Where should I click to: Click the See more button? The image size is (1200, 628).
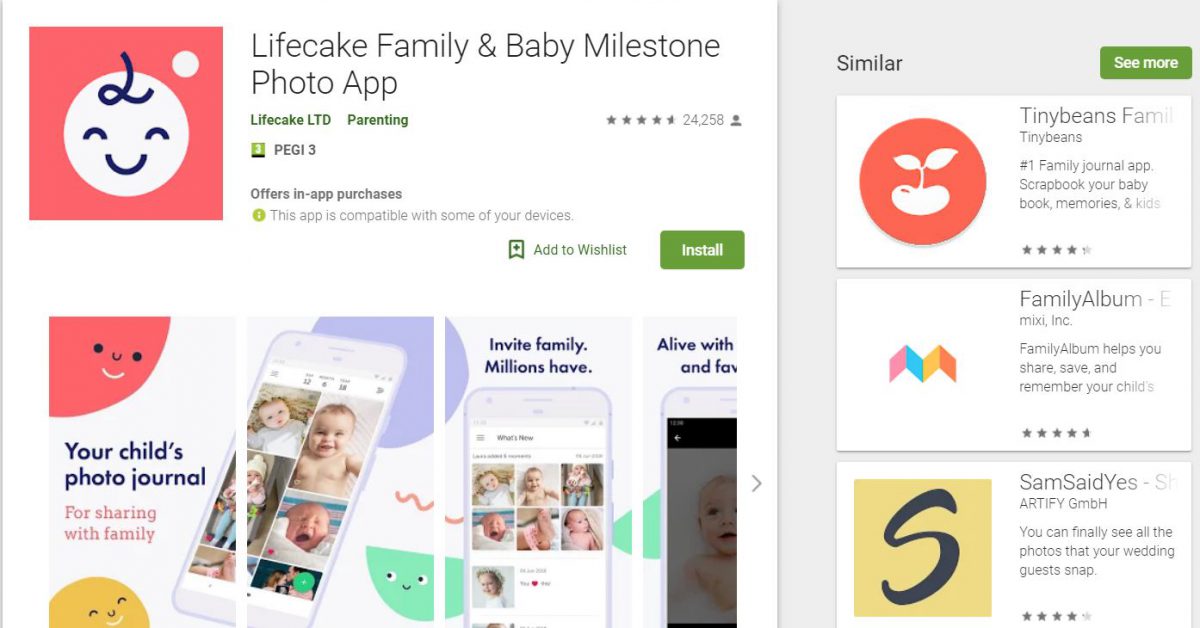pos(1146,62)
